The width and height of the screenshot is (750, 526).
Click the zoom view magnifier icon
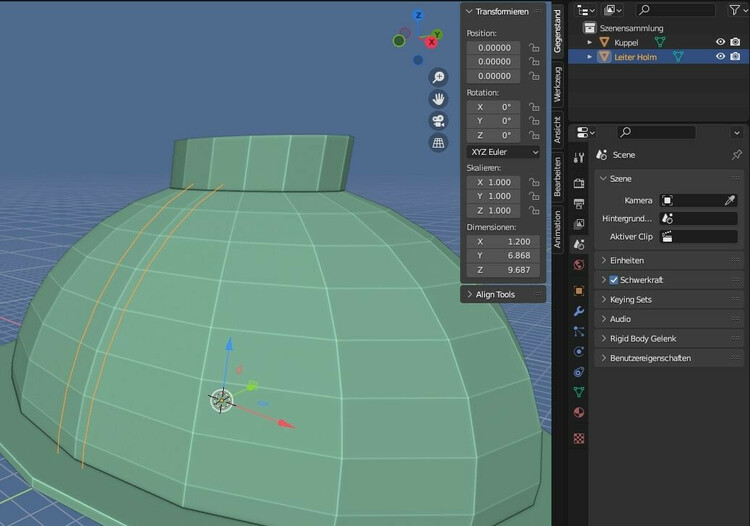click(438, 77)
